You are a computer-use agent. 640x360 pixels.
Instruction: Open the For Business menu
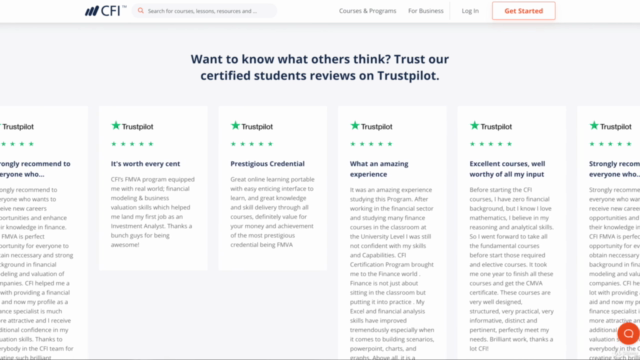pos(426,11)
